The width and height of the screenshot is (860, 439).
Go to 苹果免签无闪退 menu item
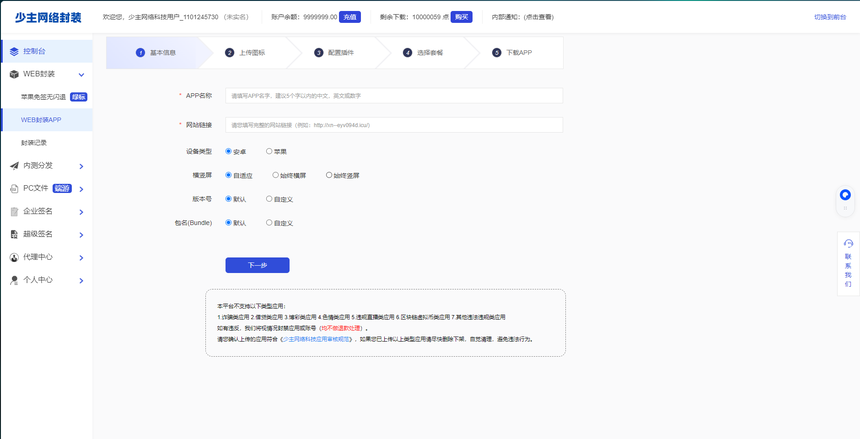(44, 97)
